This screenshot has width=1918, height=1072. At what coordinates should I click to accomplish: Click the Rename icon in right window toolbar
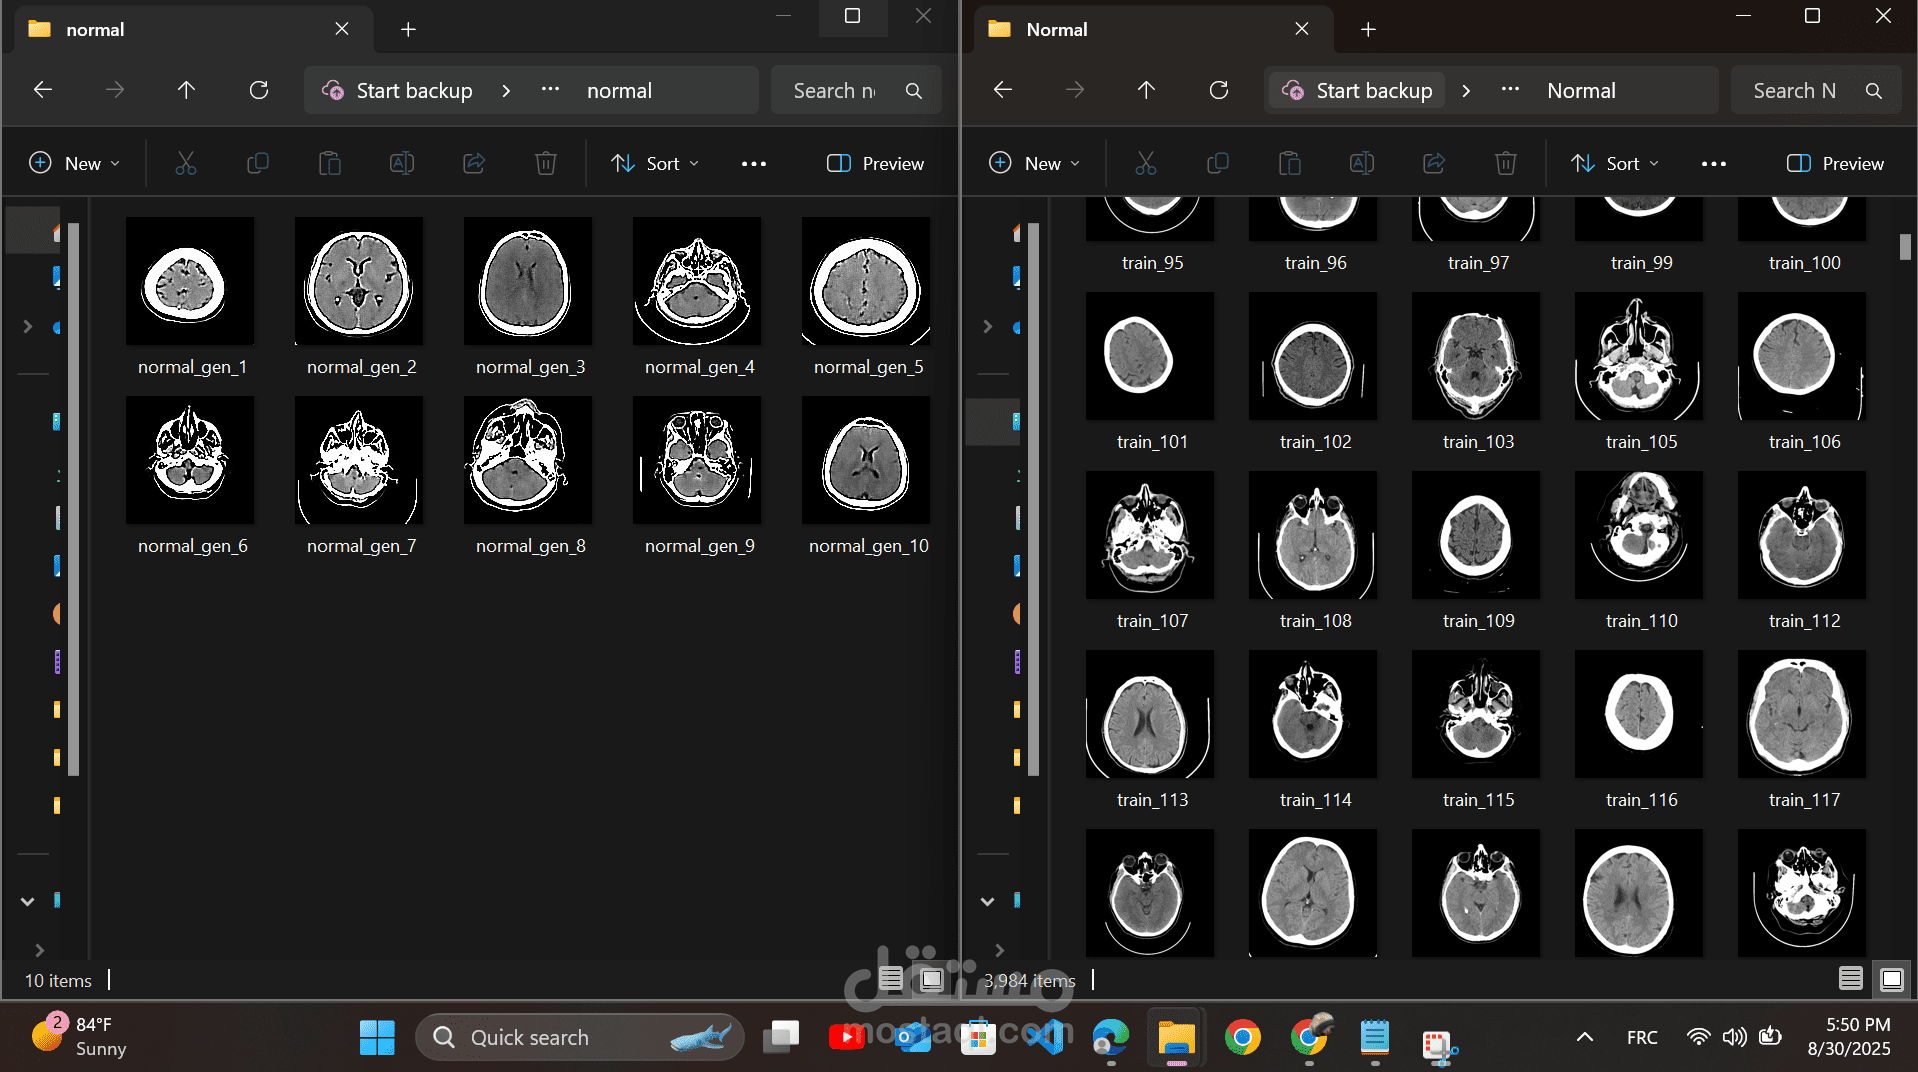[x=1361, y=163]
